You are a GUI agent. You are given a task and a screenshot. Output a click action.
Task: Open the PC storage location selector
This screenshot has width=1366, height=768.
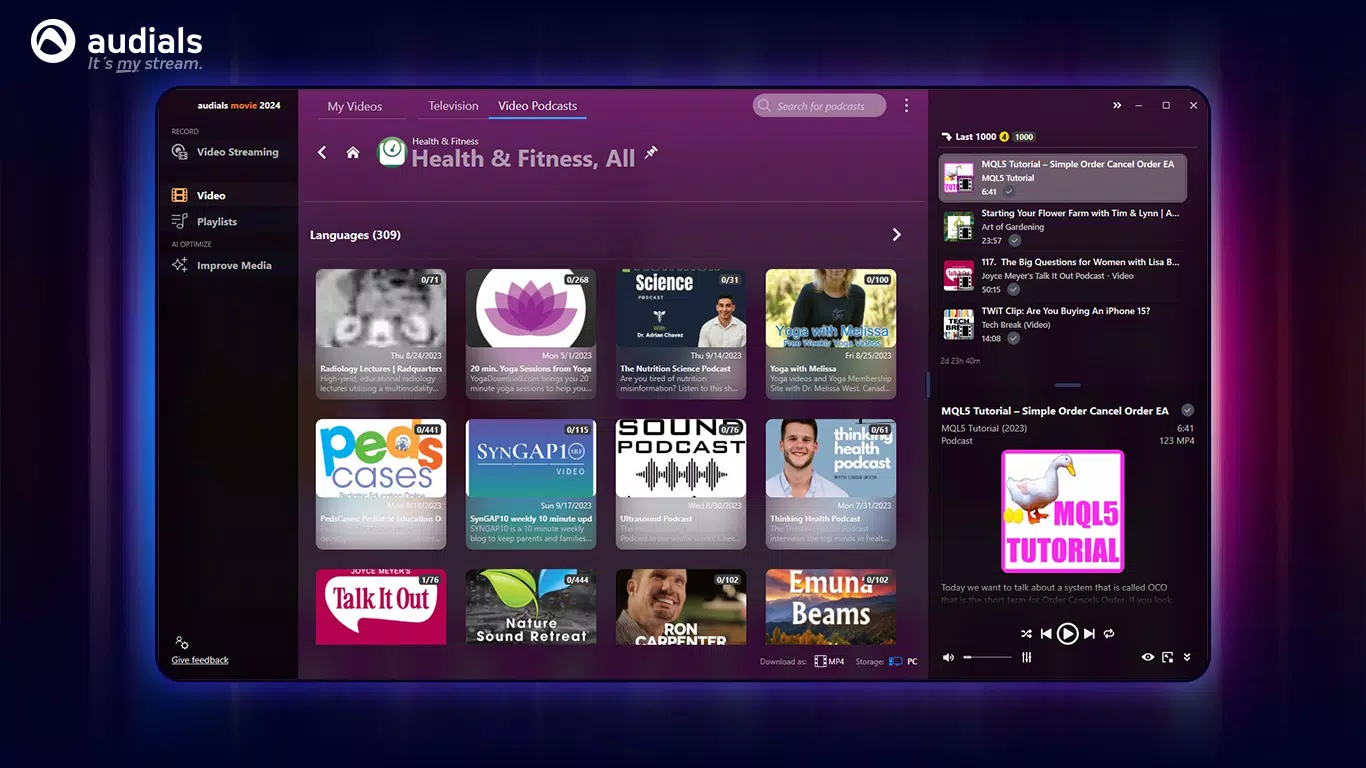point(903,662)
